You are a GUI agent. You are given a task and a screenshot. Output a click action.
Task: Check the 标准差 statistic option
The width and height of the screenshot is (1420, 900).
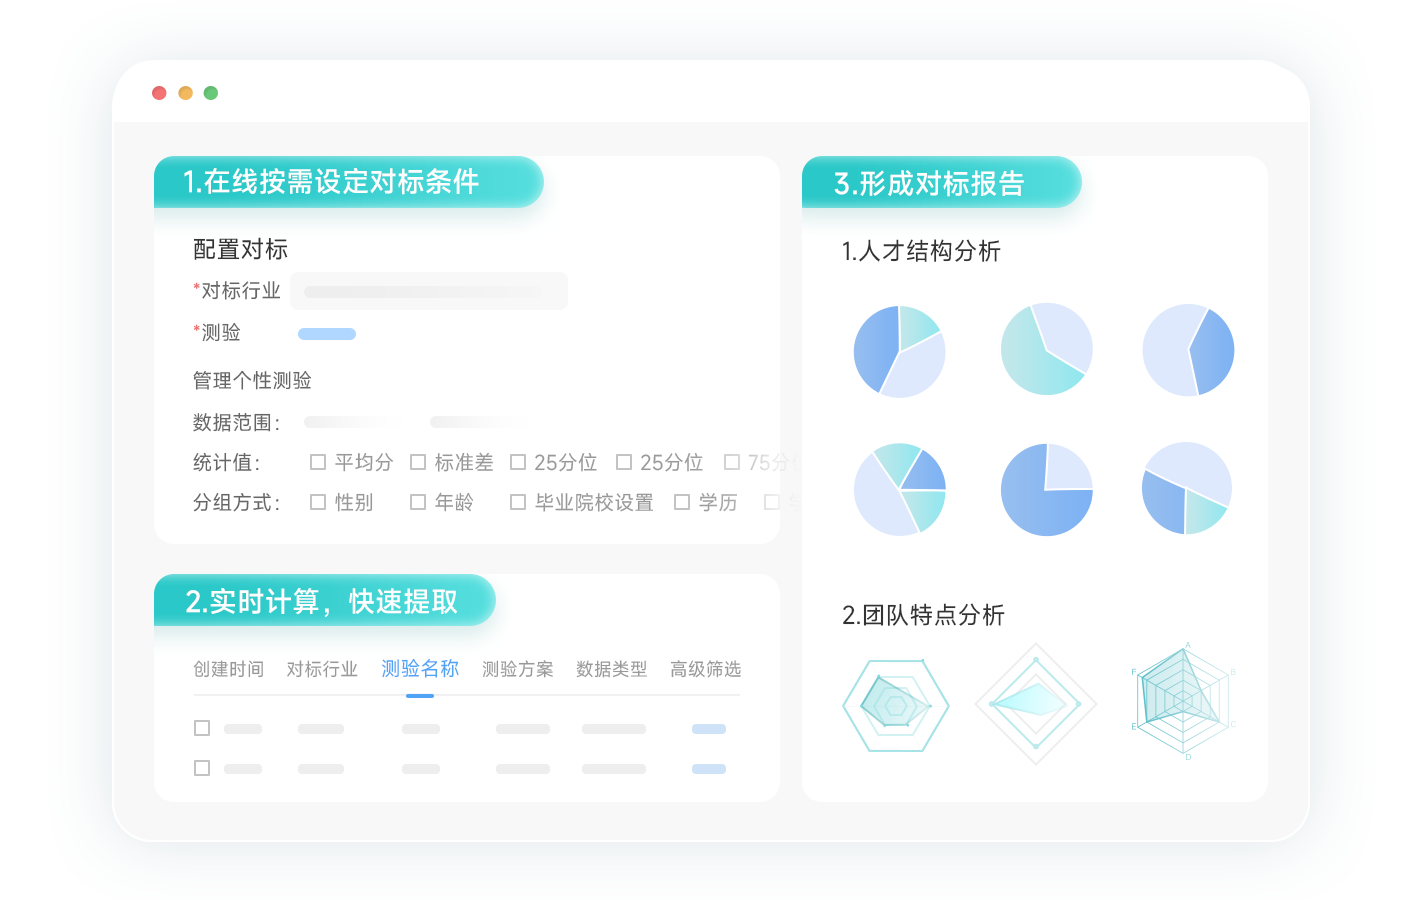(418, 462)
